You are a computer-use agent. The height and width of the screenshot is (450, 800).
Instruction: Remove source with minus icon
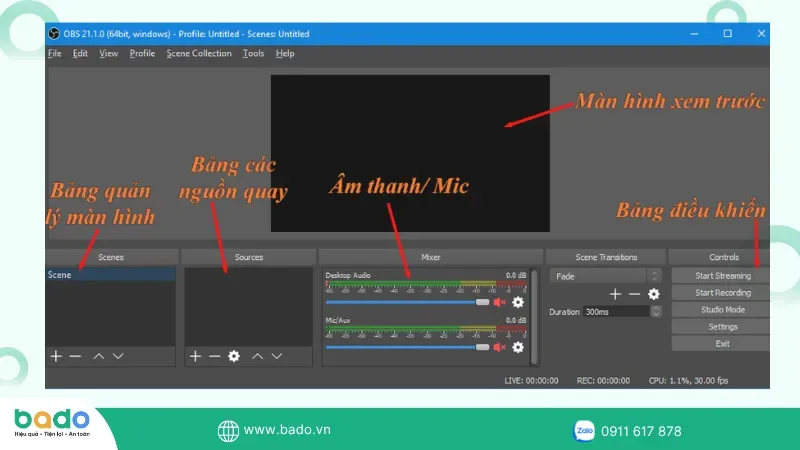[x=215, y=356]
